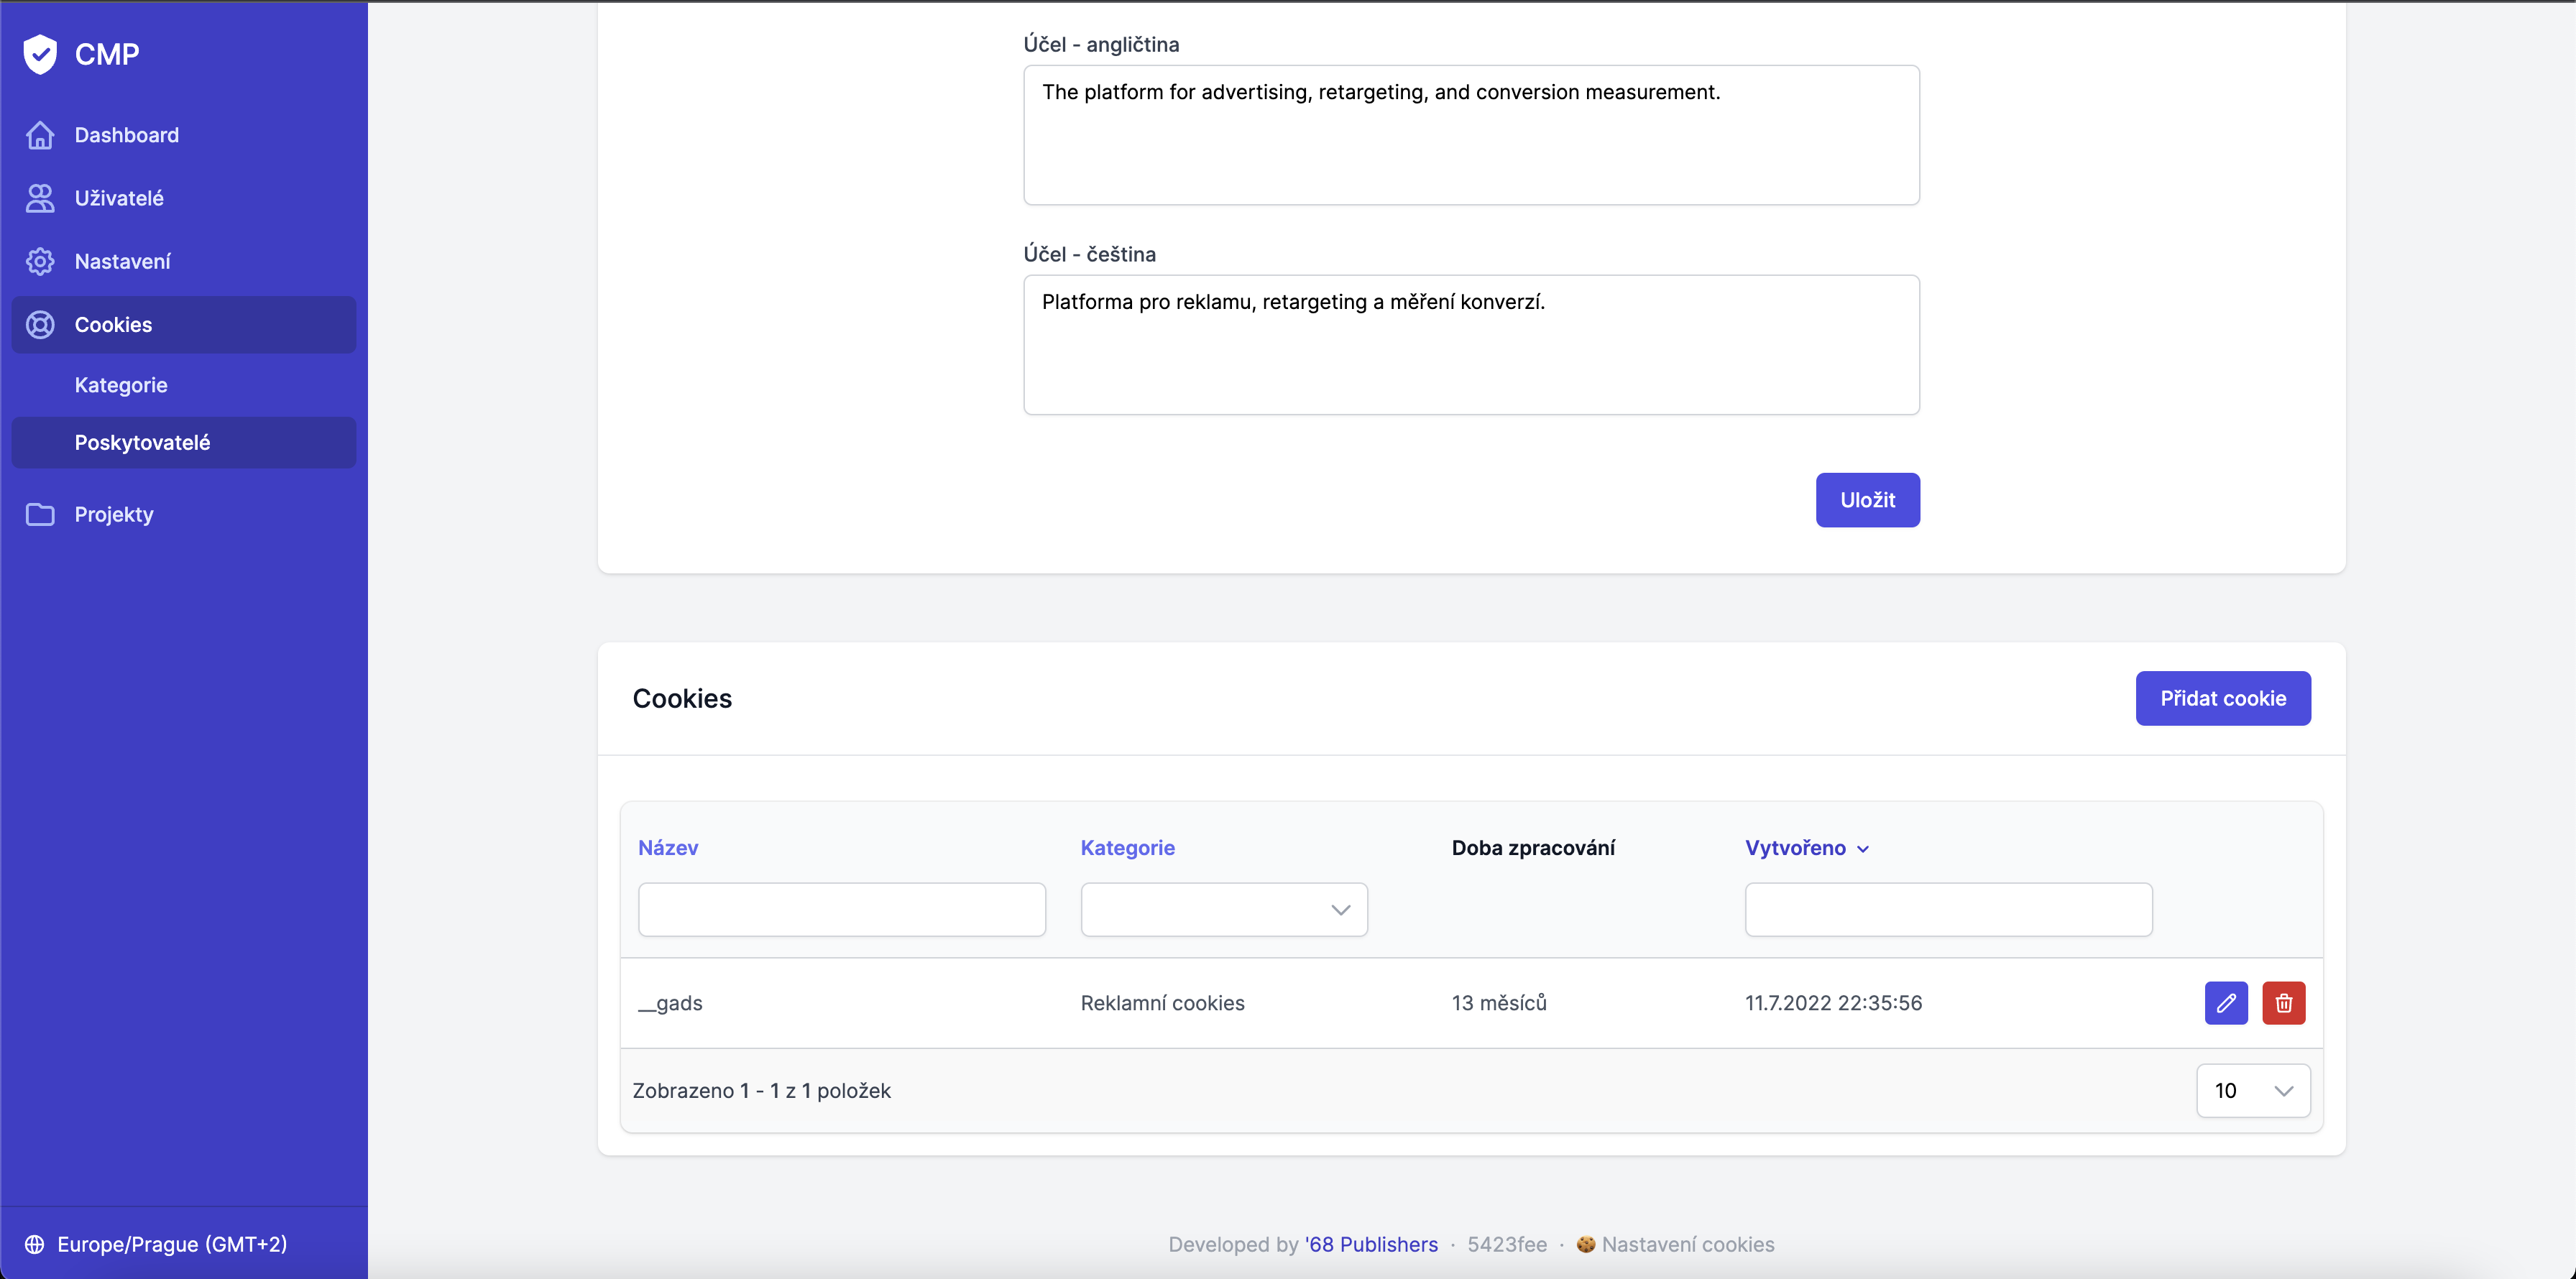
Task: Click the globe icon next to Europe/Prague
Action: pyautogui.click(x=35, y=1244)
